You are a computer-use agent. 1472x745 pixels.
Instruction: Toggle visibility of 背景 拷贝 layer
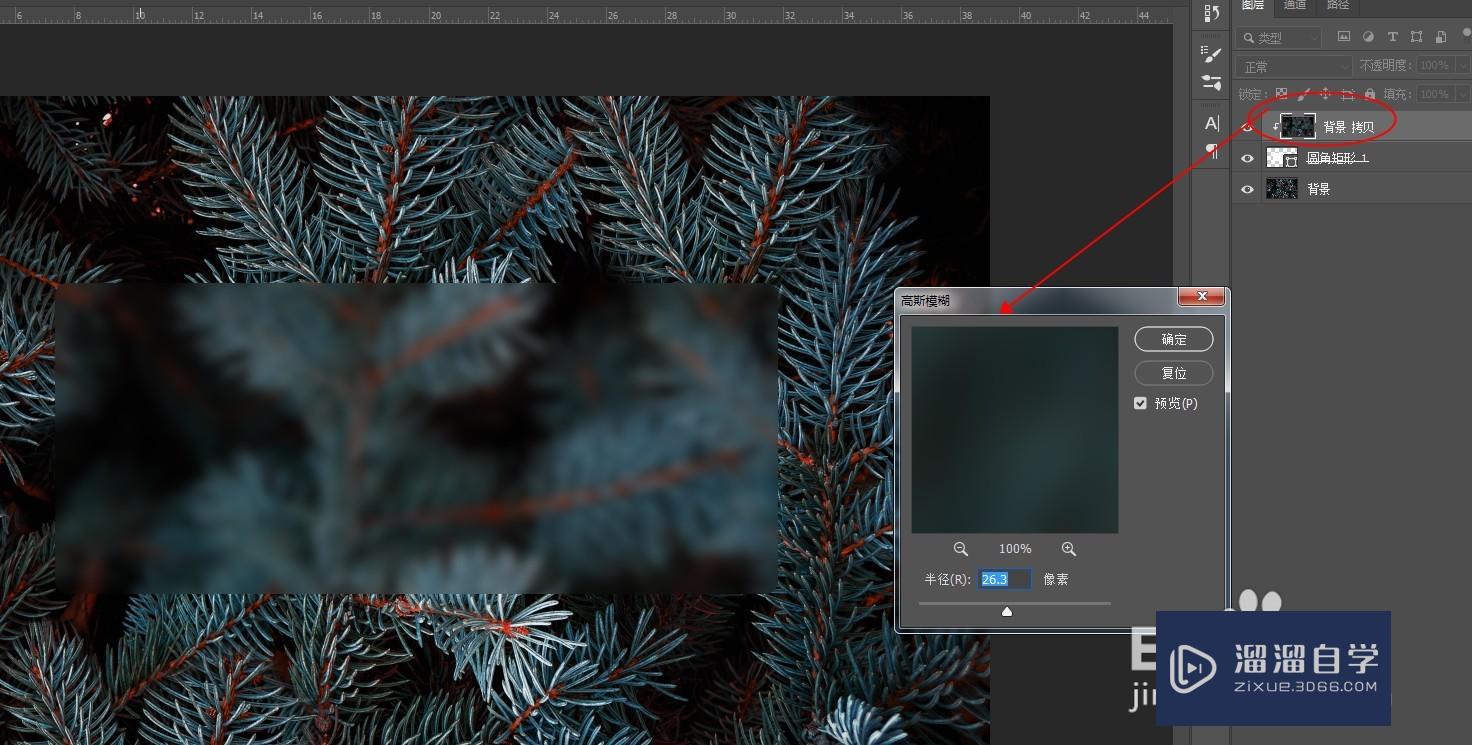tap(1247, 127)
